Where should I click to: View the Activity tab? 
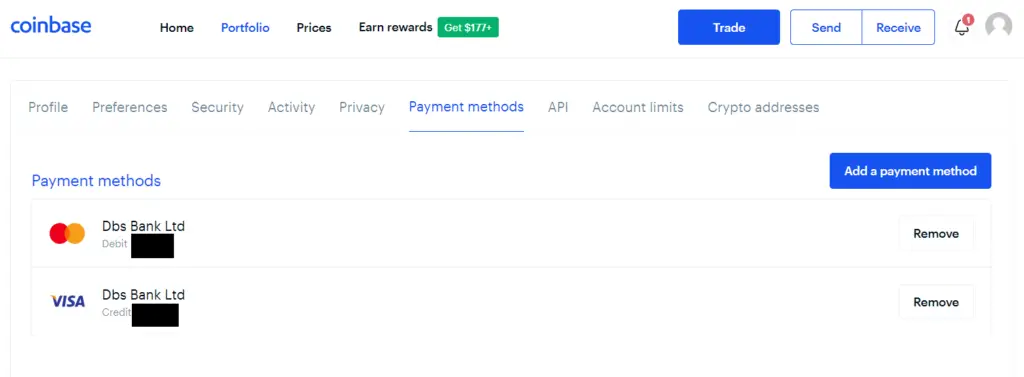(291, 107)
